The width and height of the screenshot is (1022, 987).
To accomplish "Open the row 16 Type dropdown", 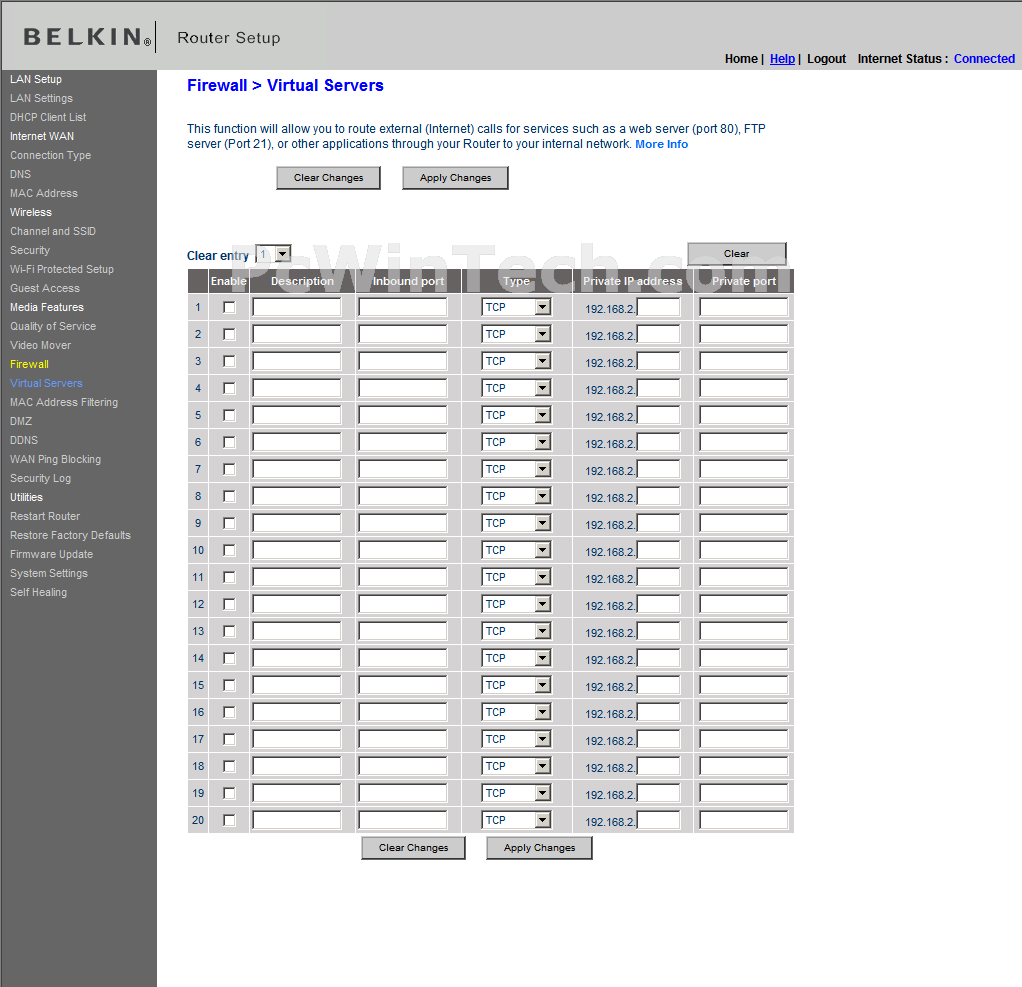I will 517,712.
